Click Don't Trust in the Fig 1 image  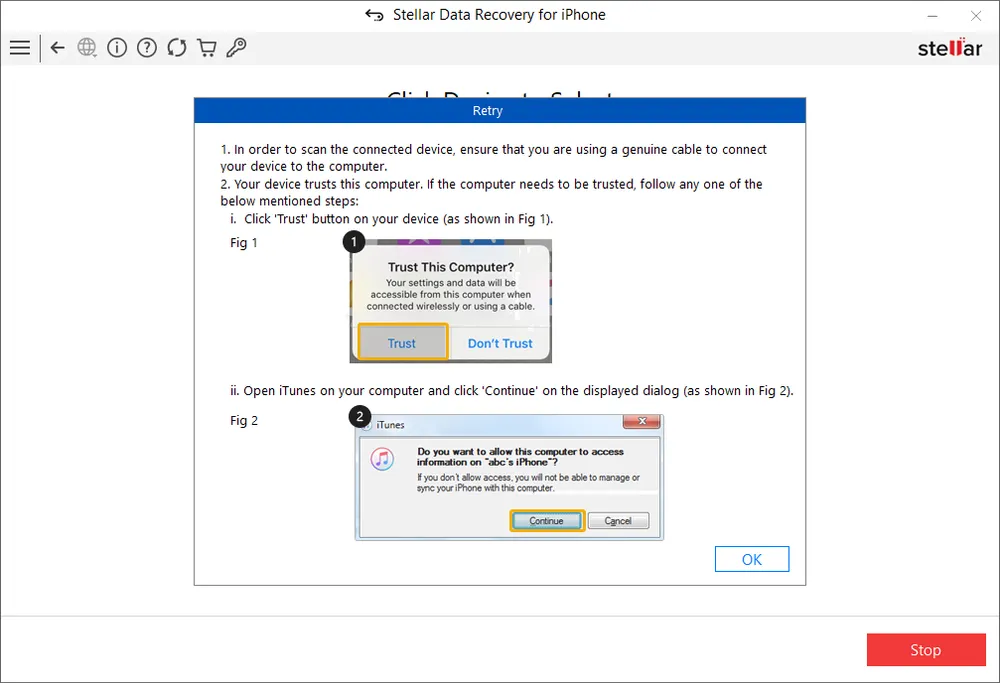(500, 343)
